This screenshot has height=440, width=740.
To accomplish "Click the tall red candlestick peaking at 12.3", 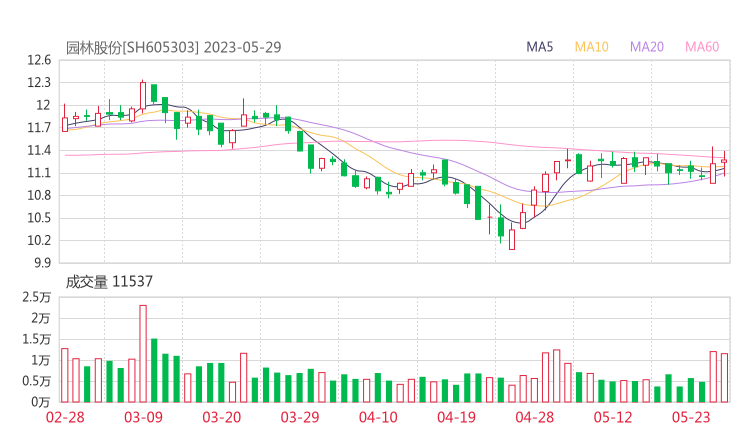I will pyautogui.click(x=143, y=96).
